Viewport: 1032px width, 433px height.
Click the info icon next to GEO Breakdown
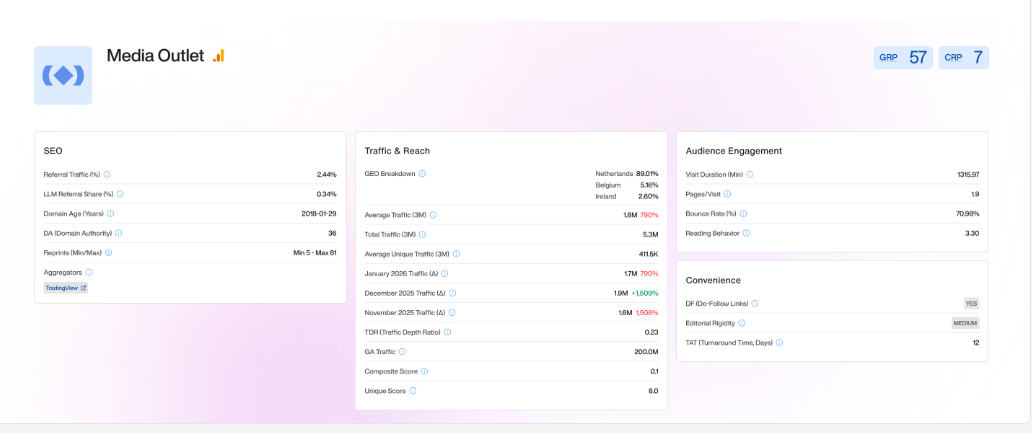(x=422, y=174)
